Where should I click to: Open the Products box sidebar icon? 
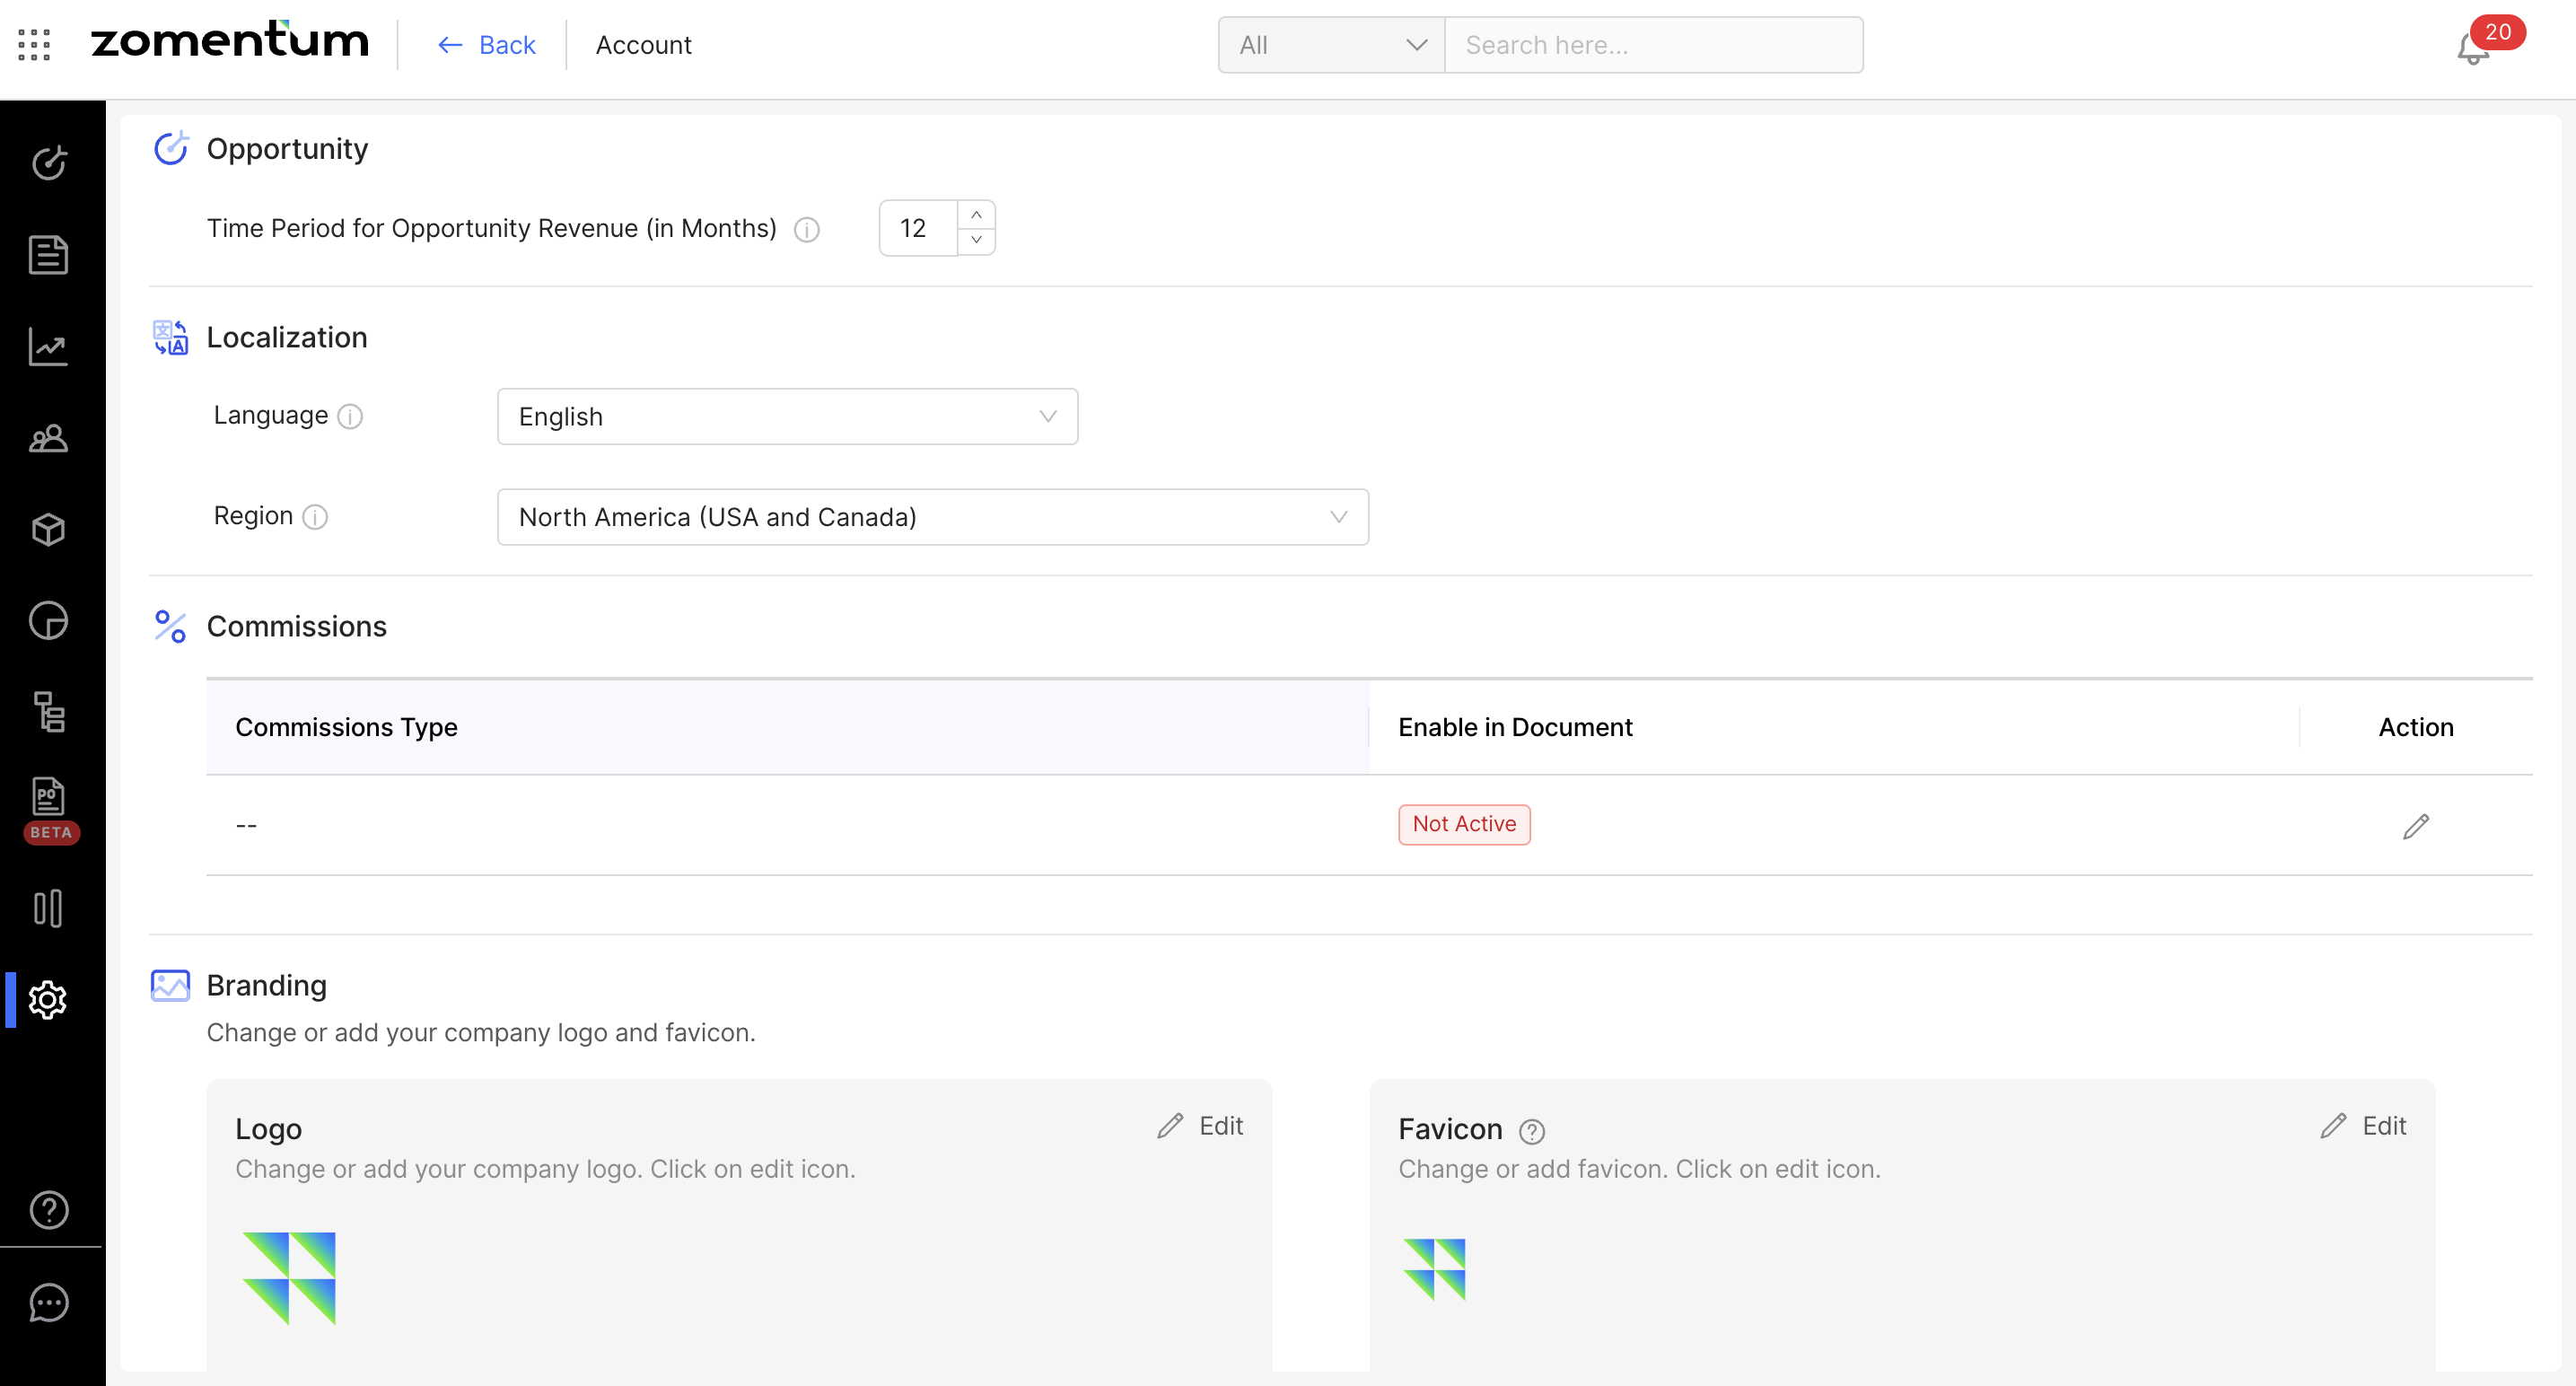click(48, 529)
